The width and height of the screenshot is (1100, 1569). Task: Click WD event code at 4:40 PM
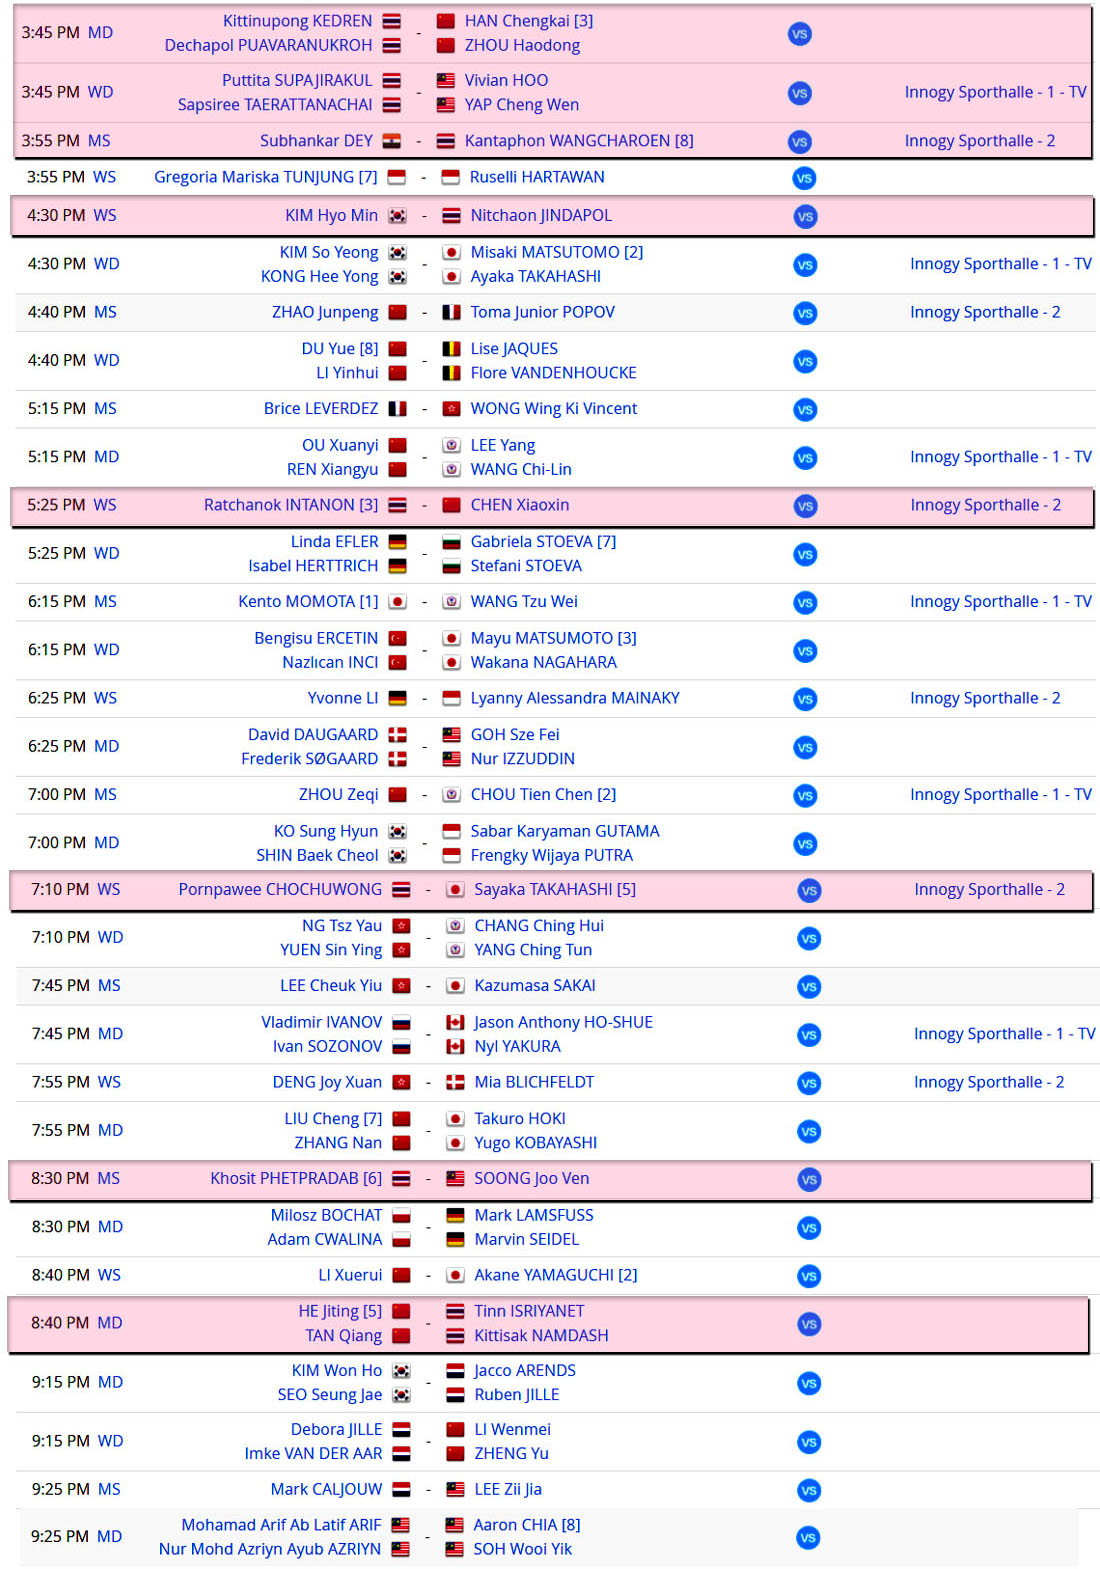point(107,360)
